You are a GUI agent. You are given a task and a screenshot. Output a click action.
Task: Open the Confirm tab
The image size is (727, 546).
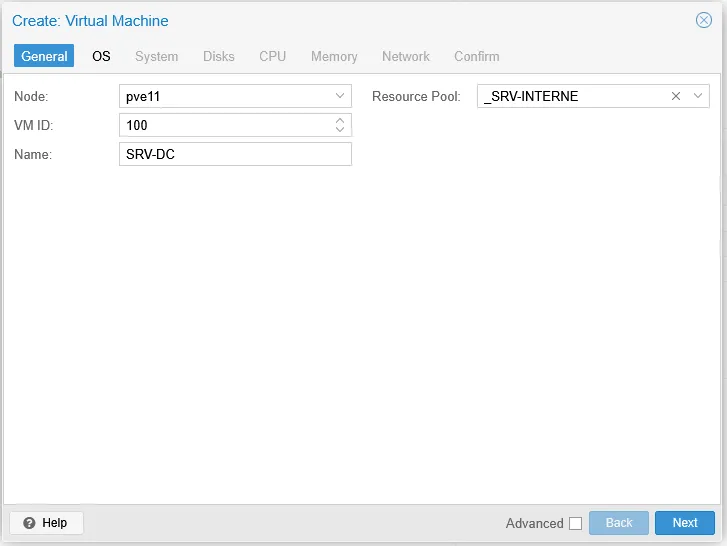point(476,56)
